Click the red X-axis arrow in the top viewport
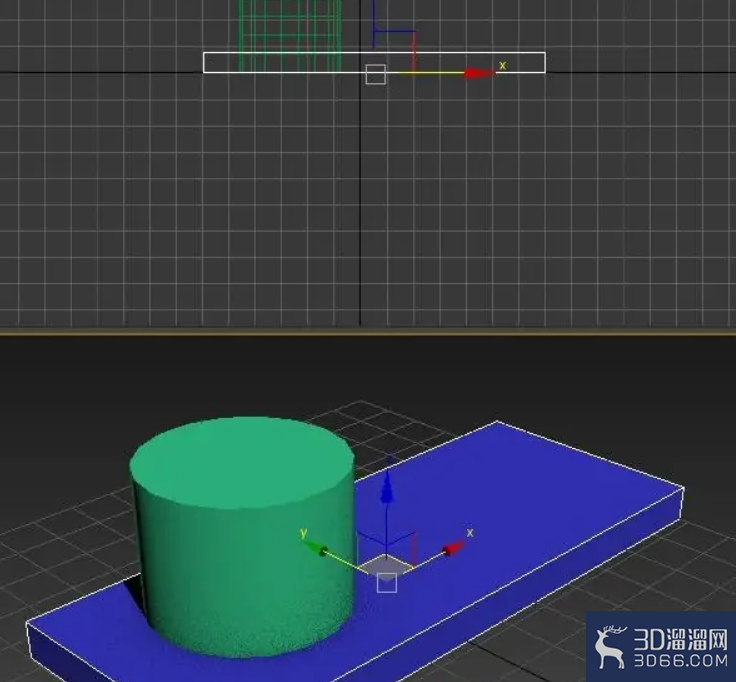Viewport: 736px width, 682px height. pyautogui.click(x=479, y=73)
